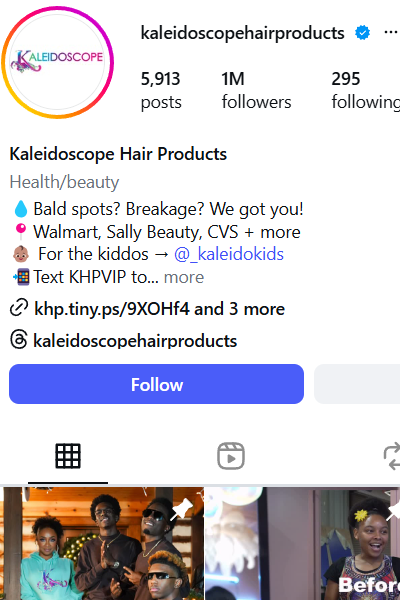The image size is (400, 600).
Task: Click the pin icon on first post
Action: coord(182,508)
